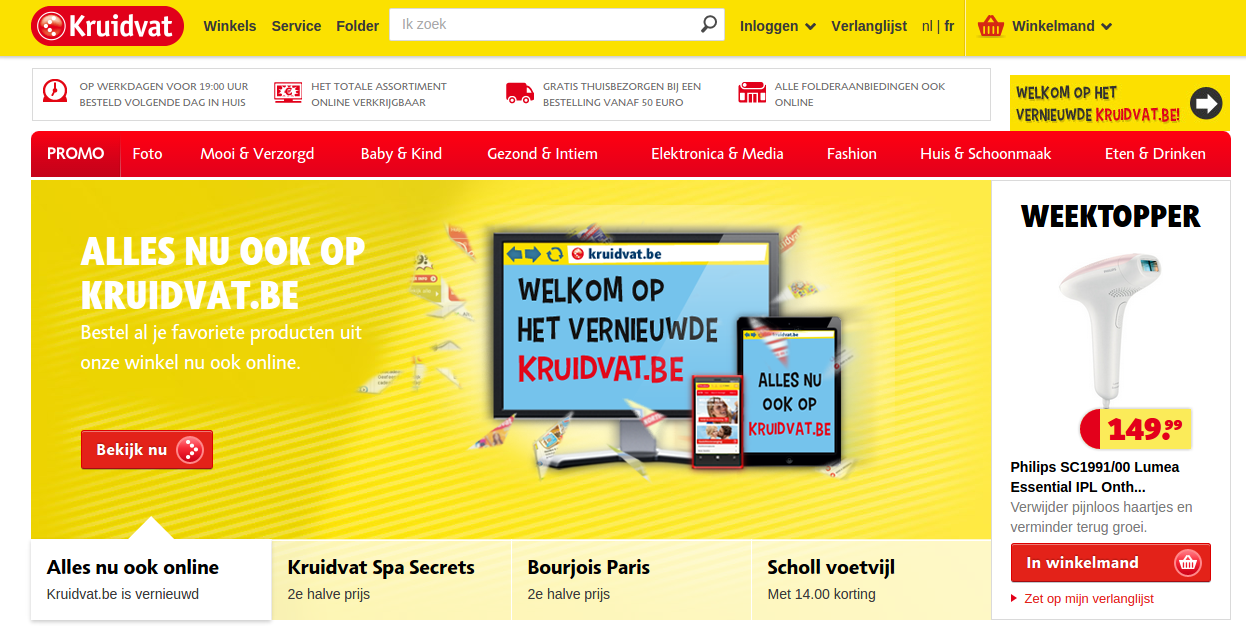Click the delivery truck icon
The image size is (1246, 635).
520,93
